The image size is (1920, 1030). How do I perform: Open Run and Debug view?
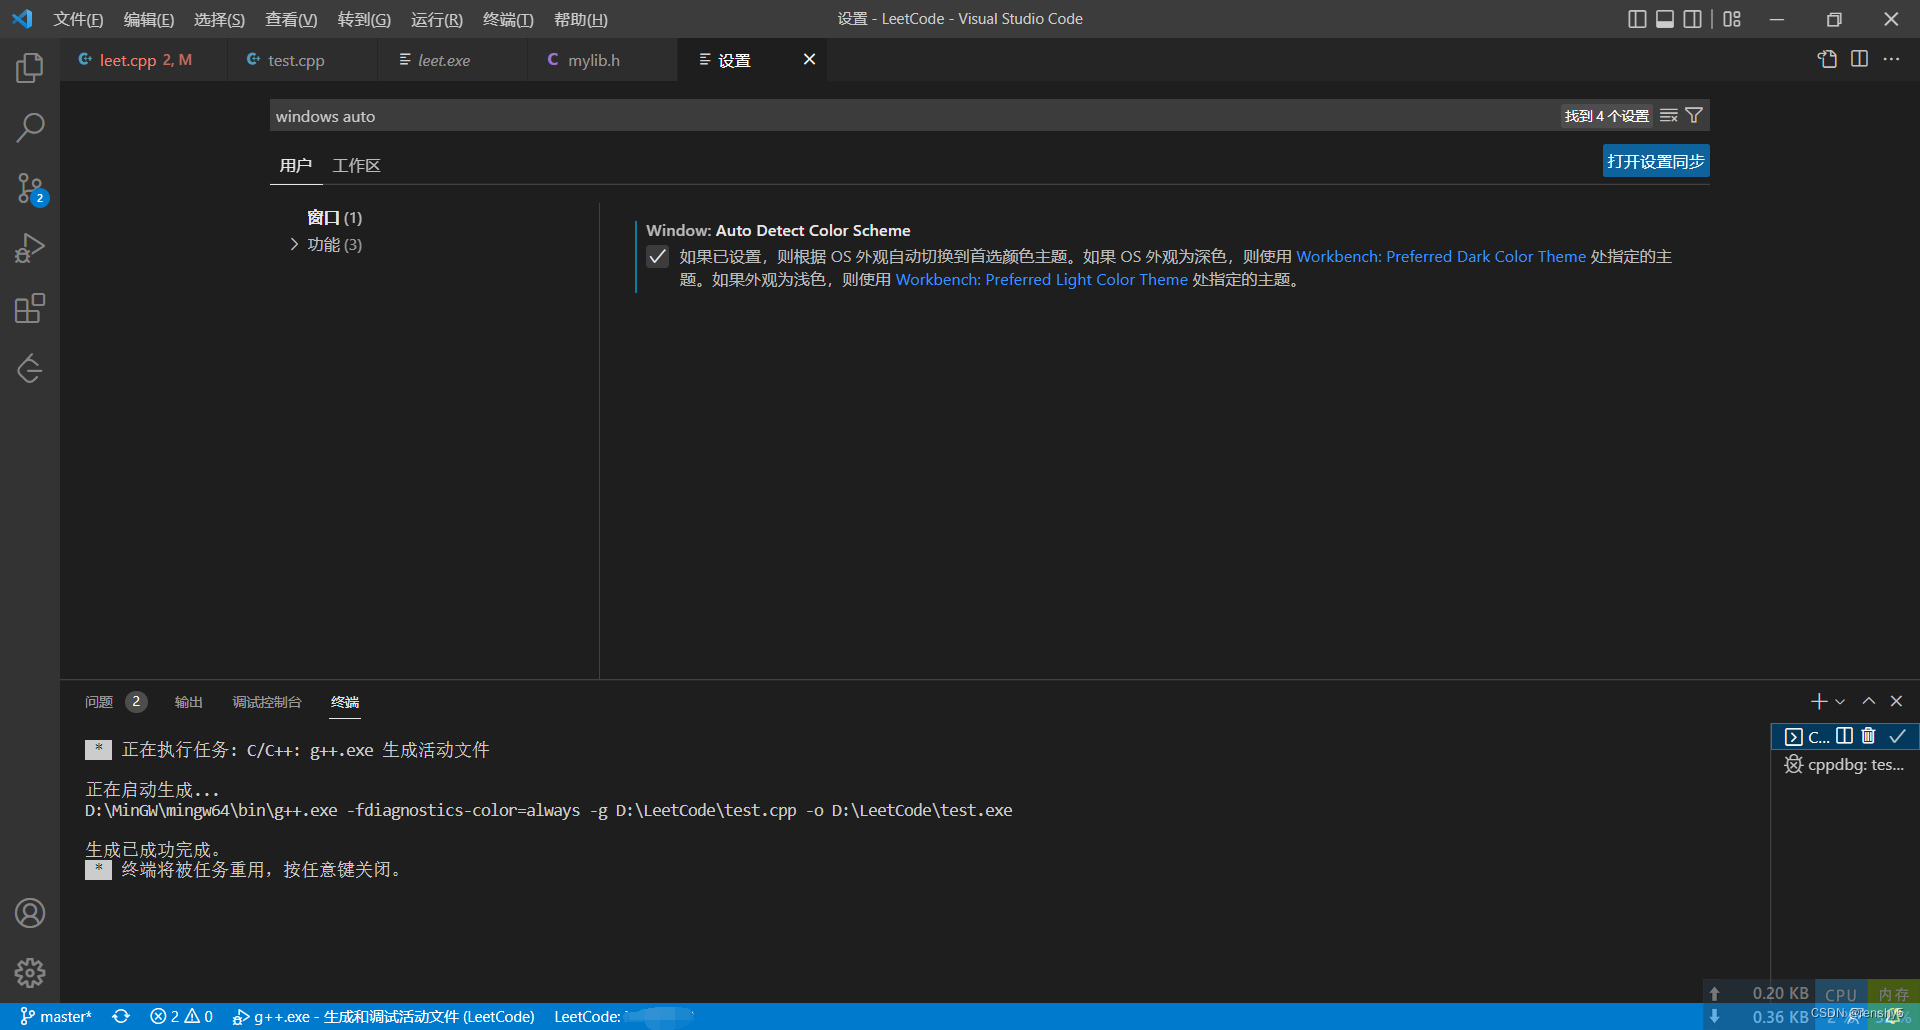[30, 248]
